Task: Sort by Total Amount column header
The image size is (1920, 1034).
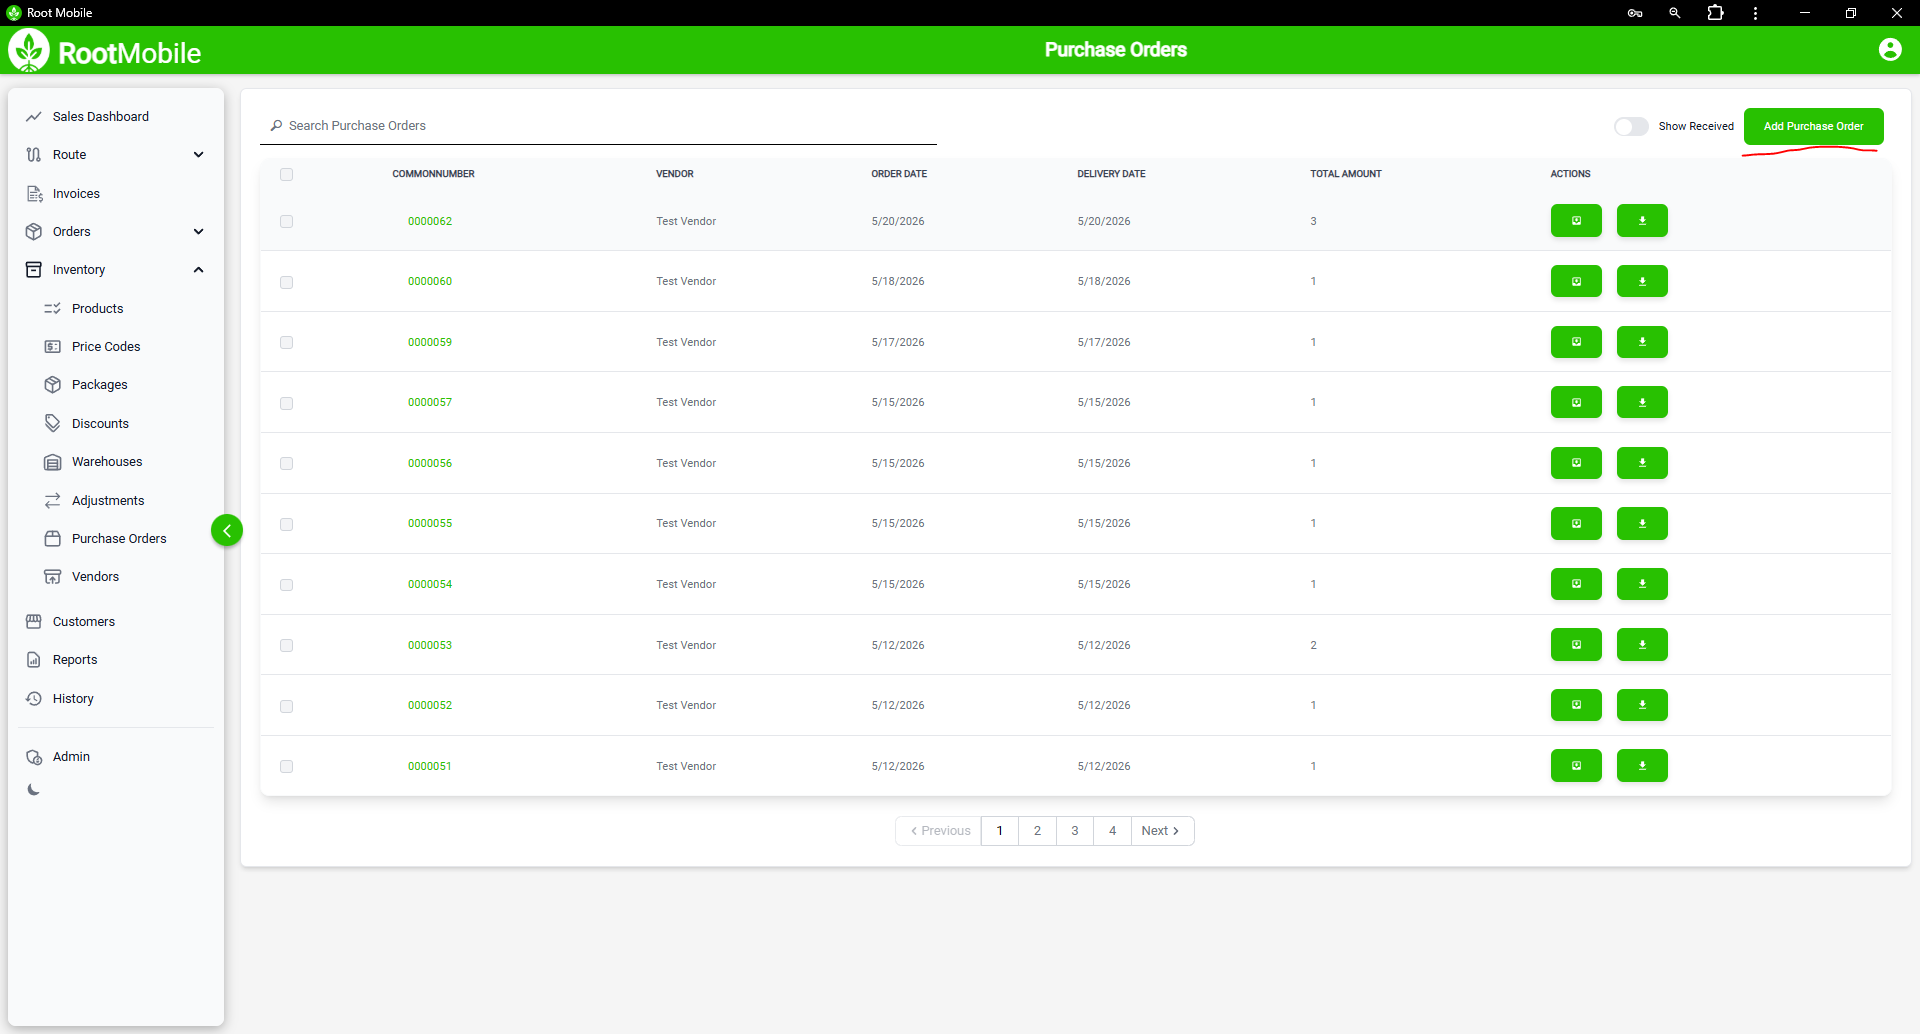Action: tap(1346, 174)
